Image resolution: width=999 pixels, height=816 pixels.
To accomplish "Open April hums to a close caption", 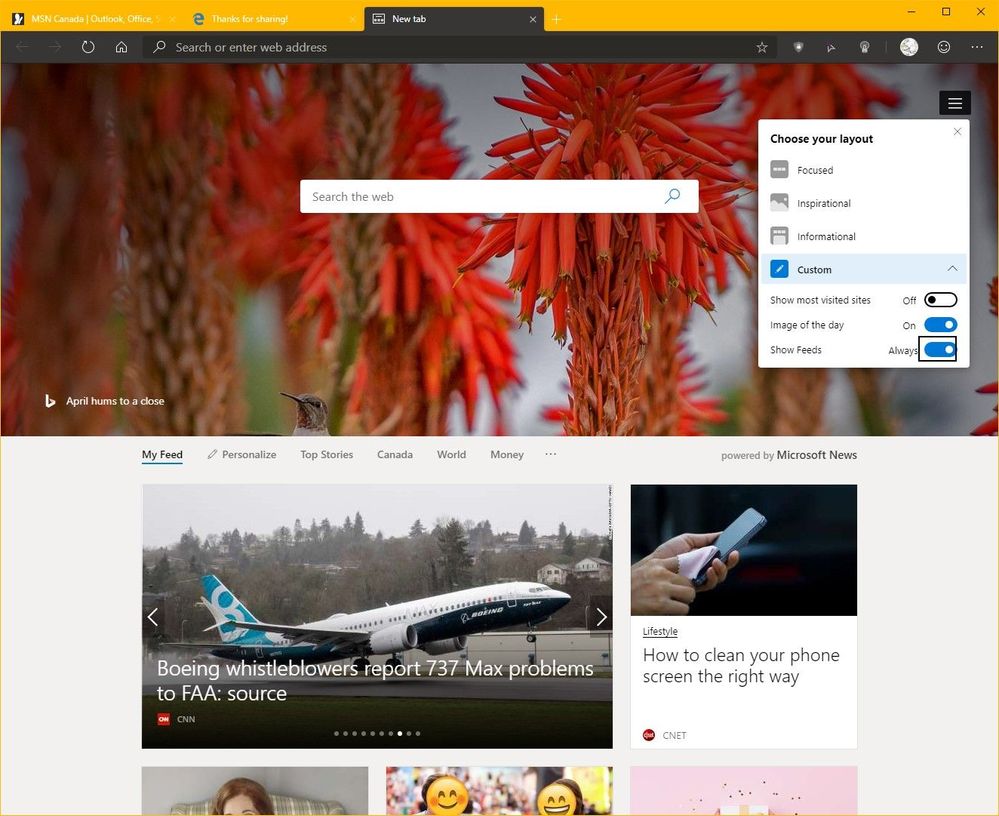I will [115, 401].
